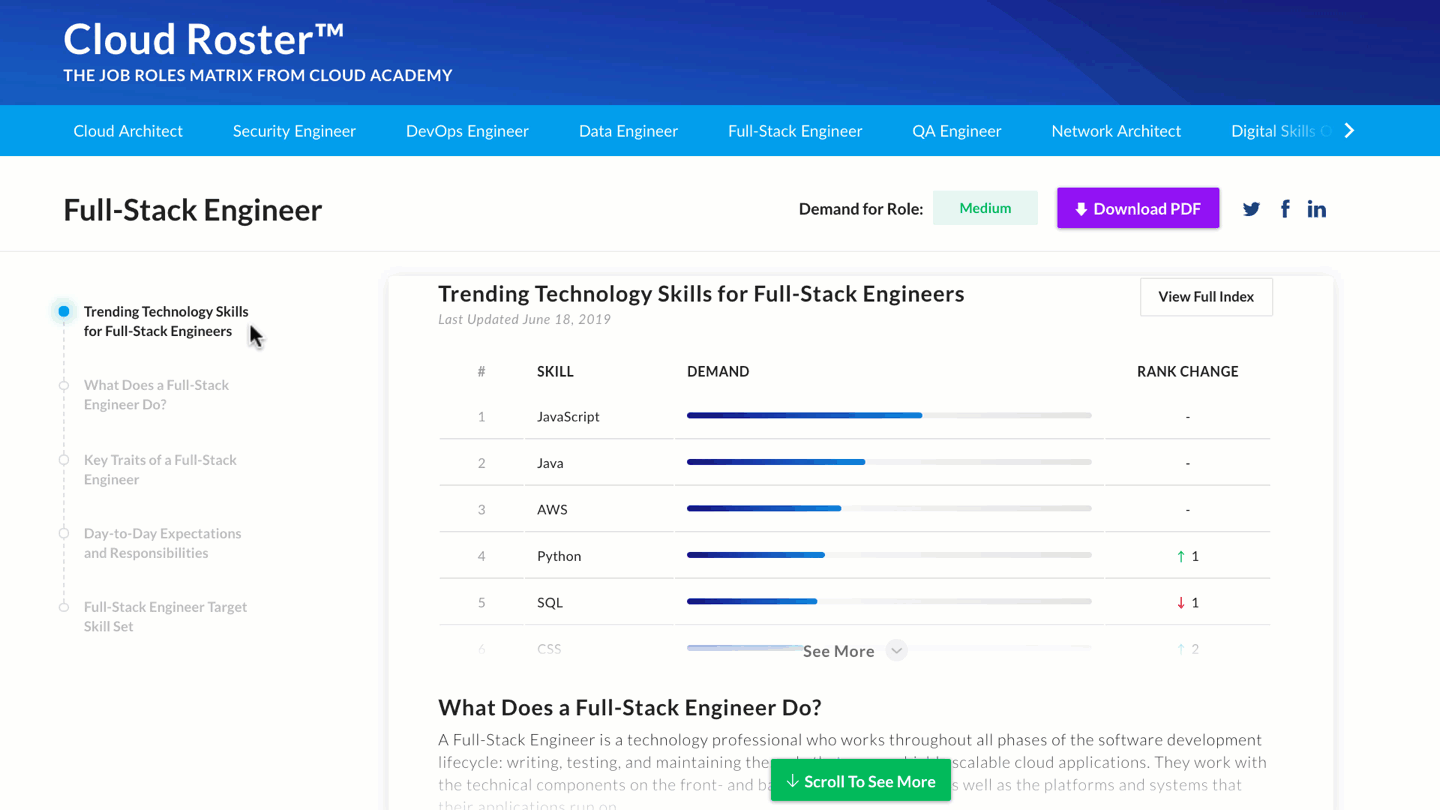Click the Full-Stack Engineer page heading
This screenshot has width=1440, height=810.
[193, 210]
